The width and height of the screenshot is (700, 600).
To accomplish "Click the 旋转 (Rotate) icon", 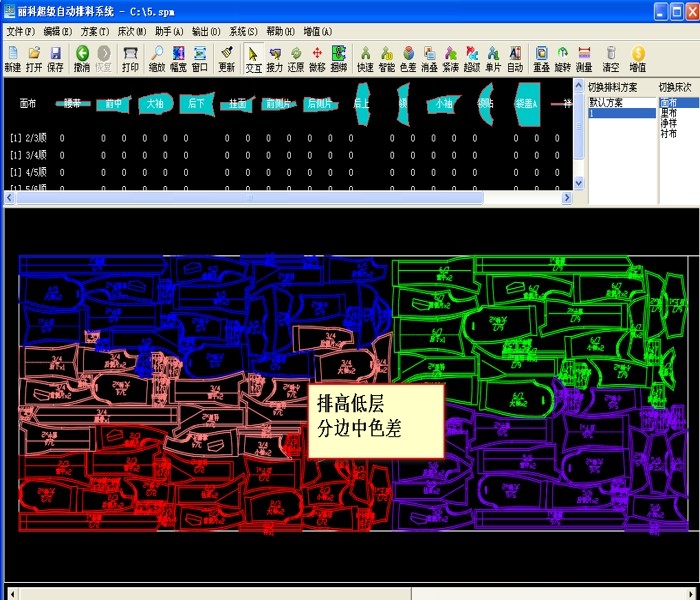I will click(562, 58).
